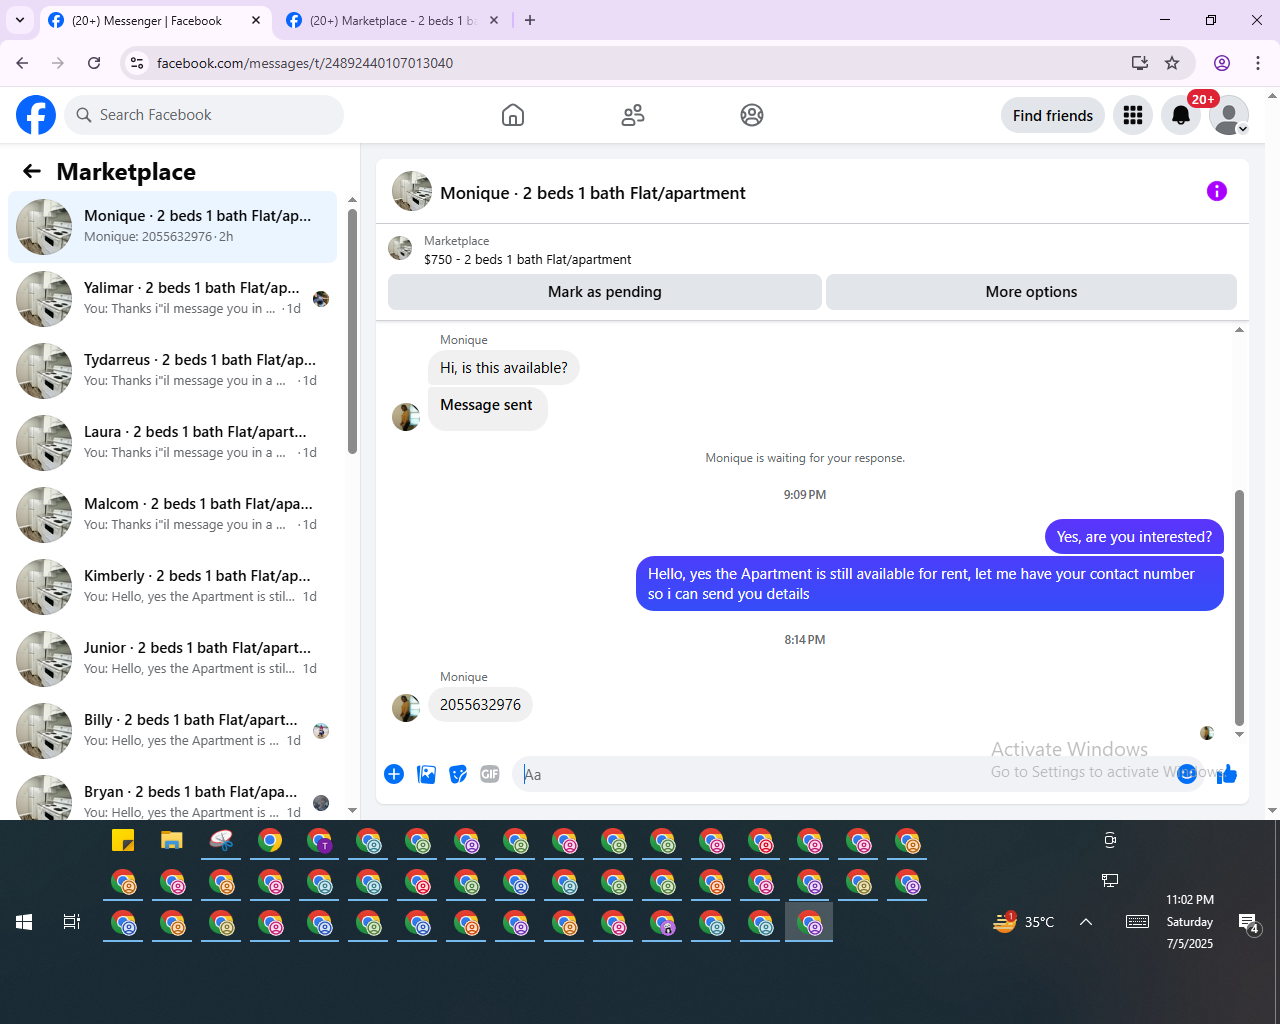The image size is (1280, 1024).
Task: Select Laura conversation in list
Action: (172, 443)
